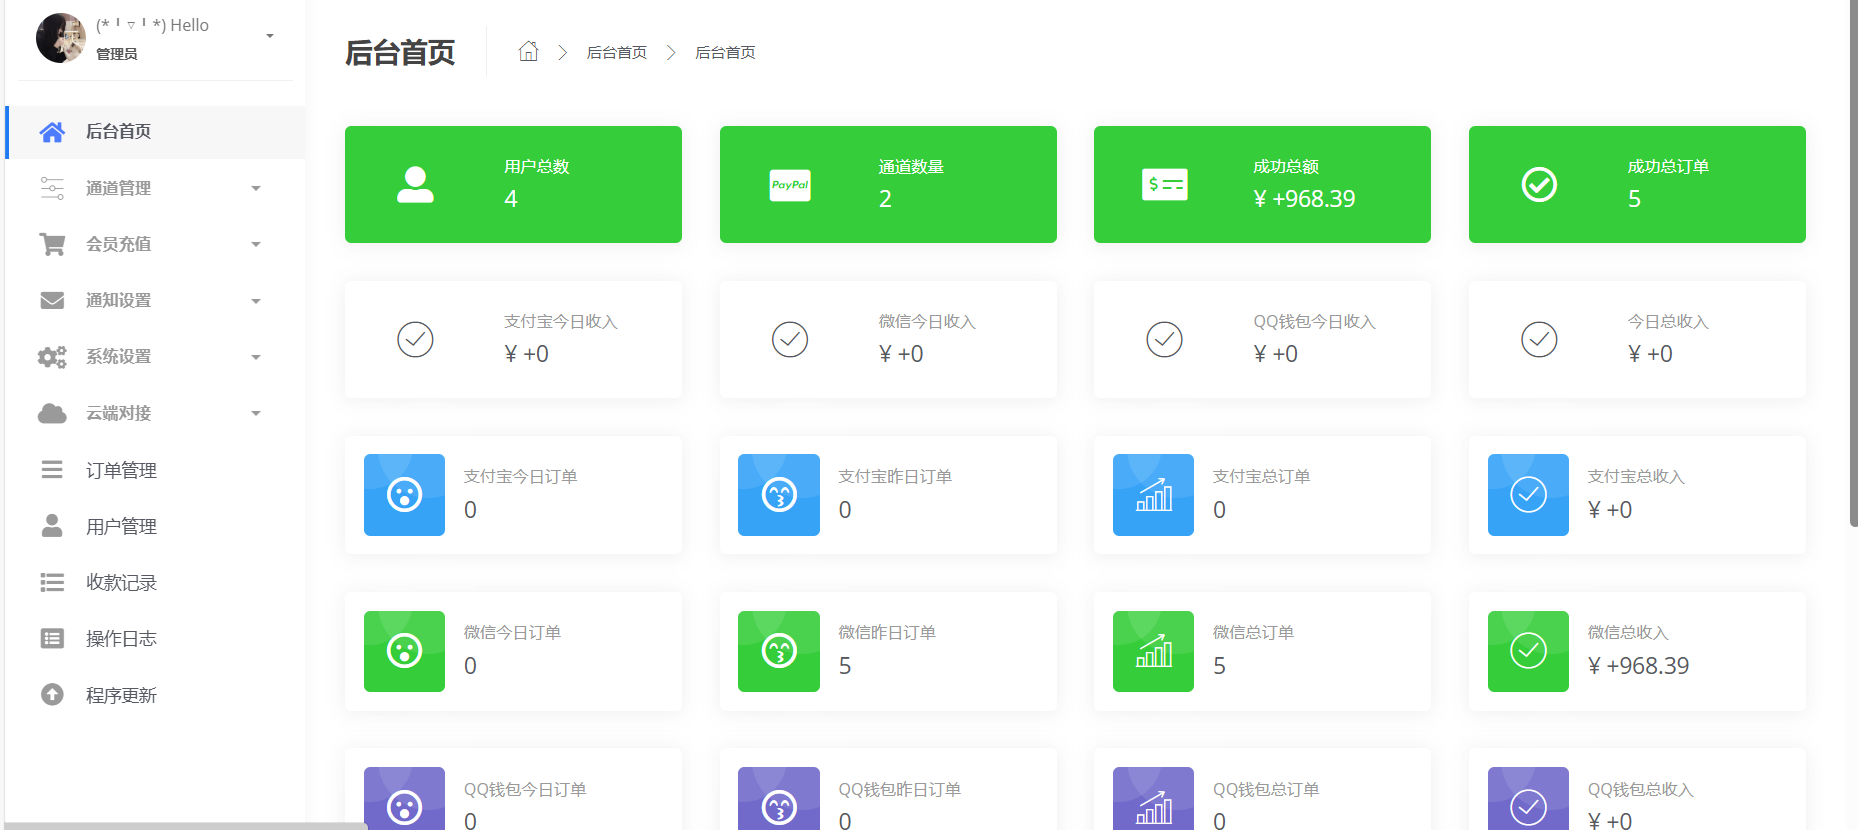
Task: Click the green checkmark icon for 微信总收入
Action: (x=1527, y=651)
